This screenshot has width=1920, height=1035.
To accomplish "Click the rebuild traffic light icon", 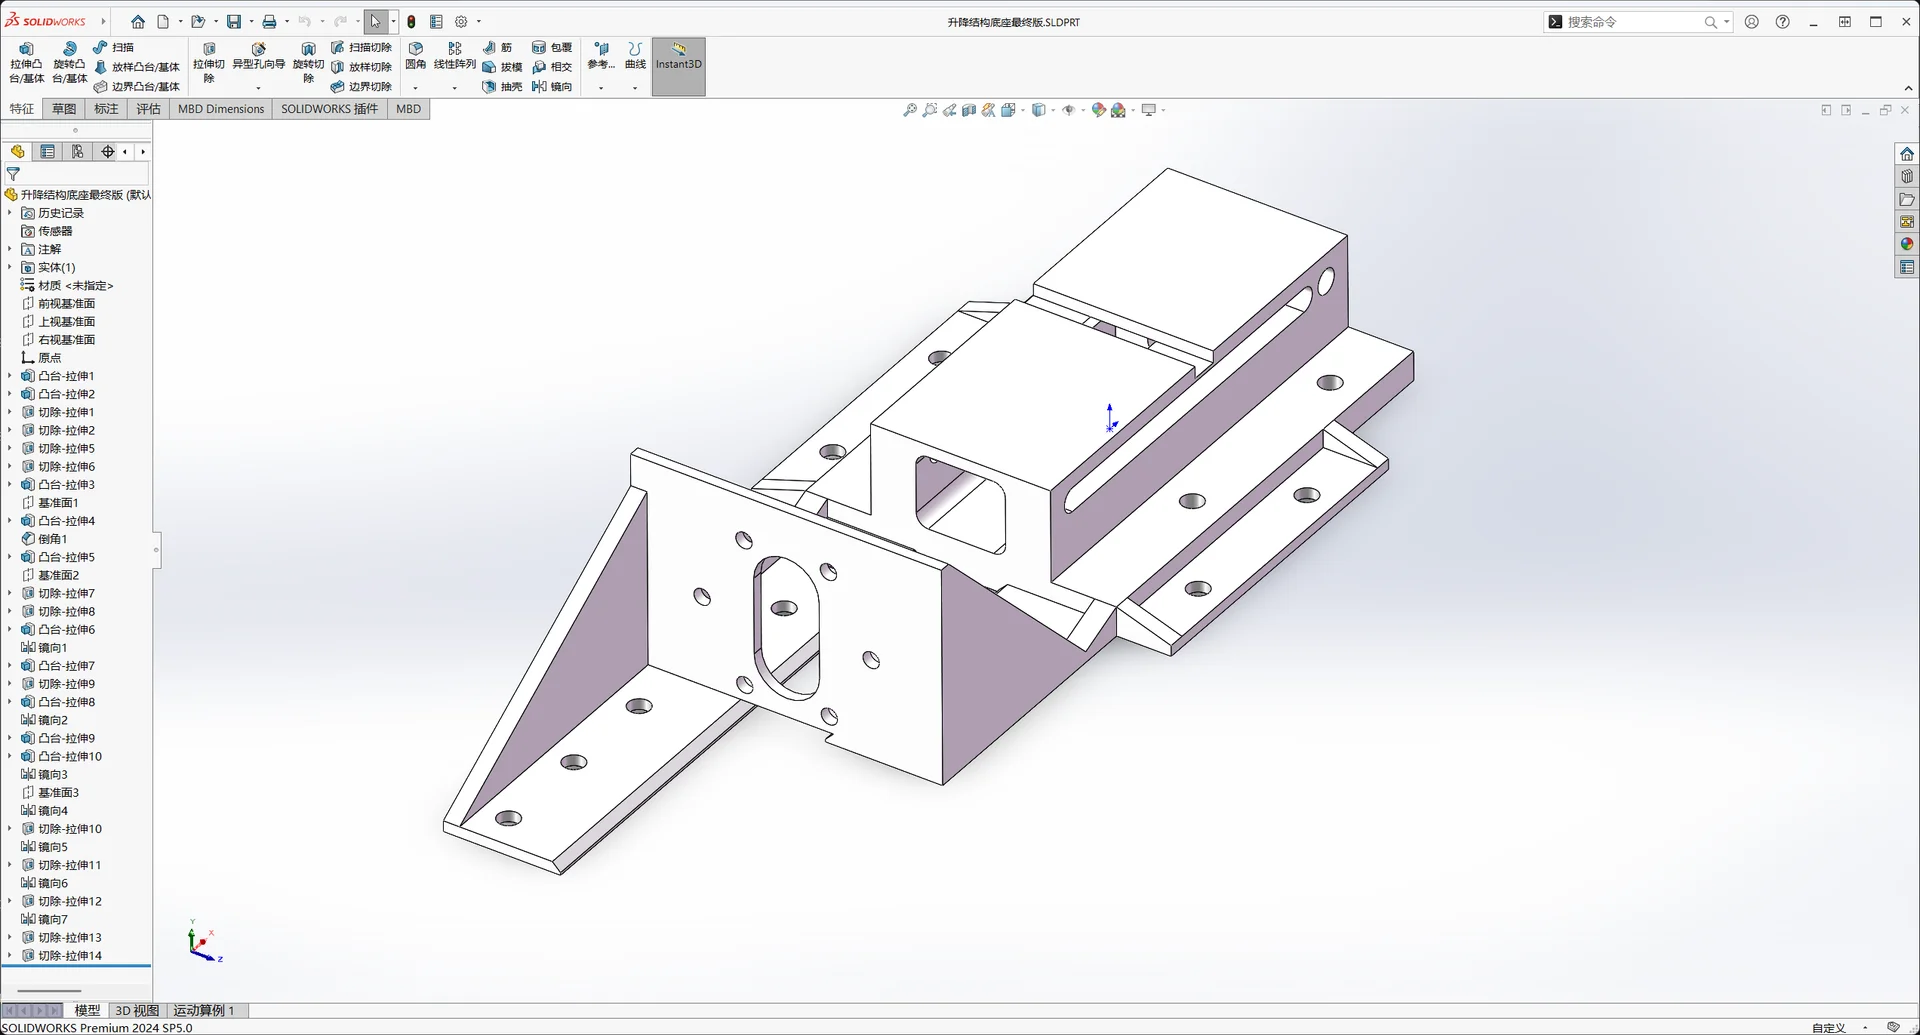I will (x=411, y=21).
